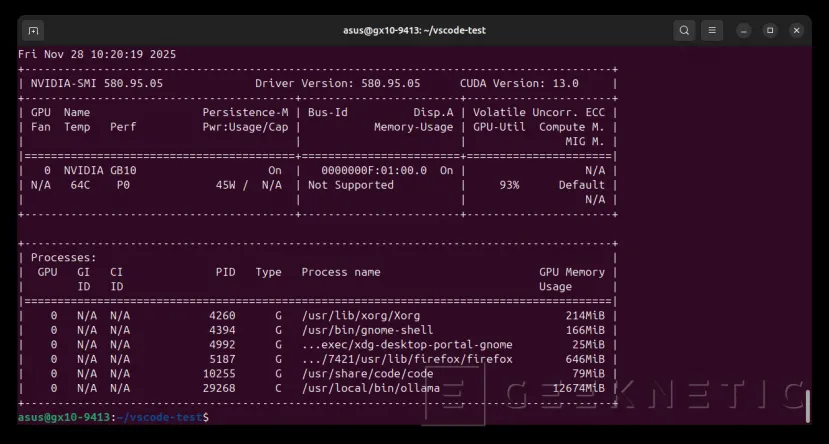Click the terminal scrollbar handle
Screen dimensions: 829x444
(807, 405)
